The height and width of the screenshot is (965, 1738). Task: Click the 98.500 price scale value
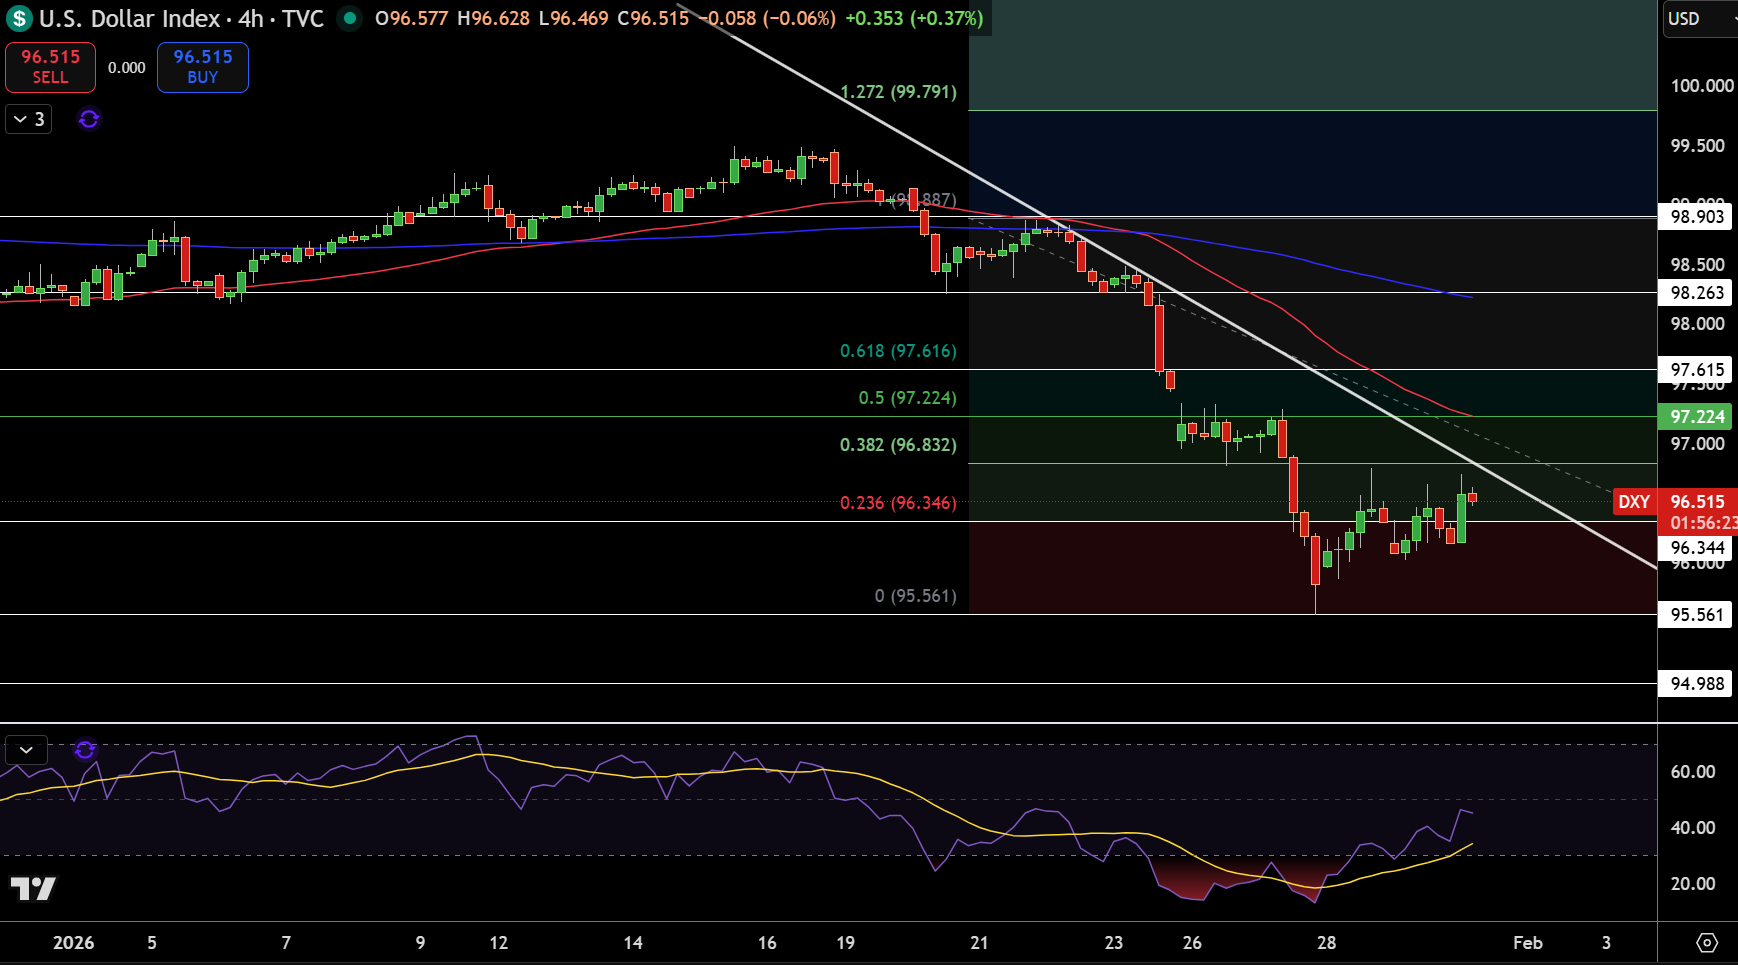pos(1698,265)
